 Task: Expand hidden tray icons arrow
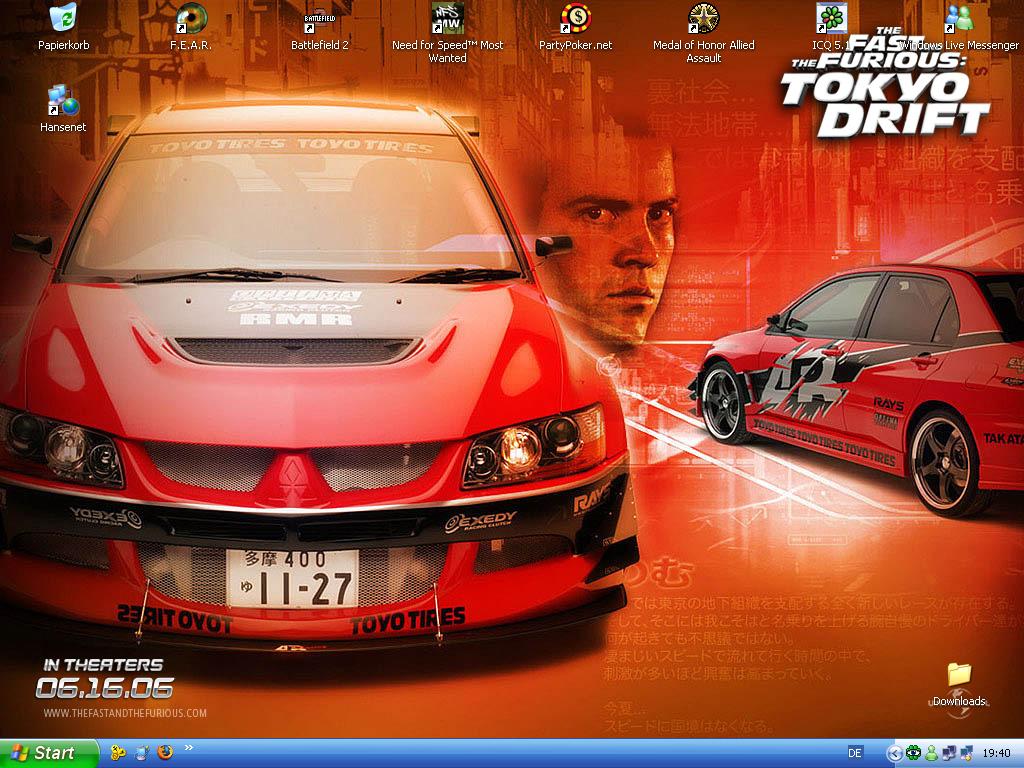[895, 754]
